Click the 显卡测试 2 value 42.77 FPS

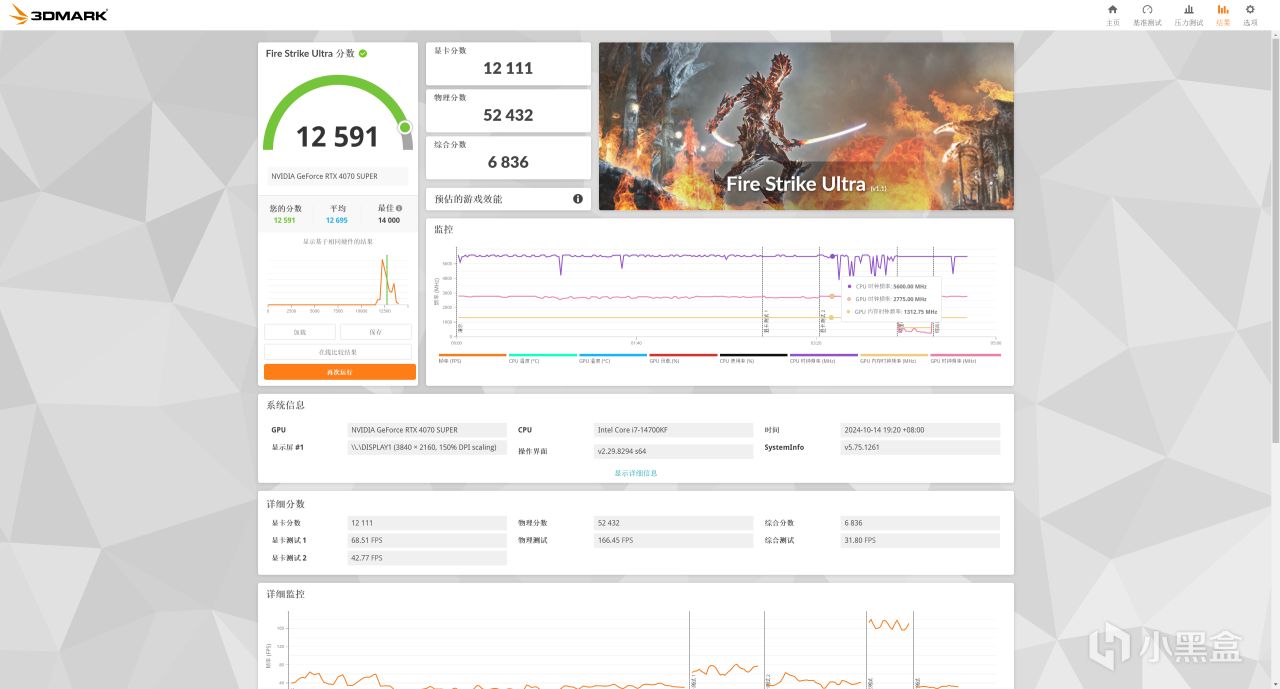click(x=427, y=558)
